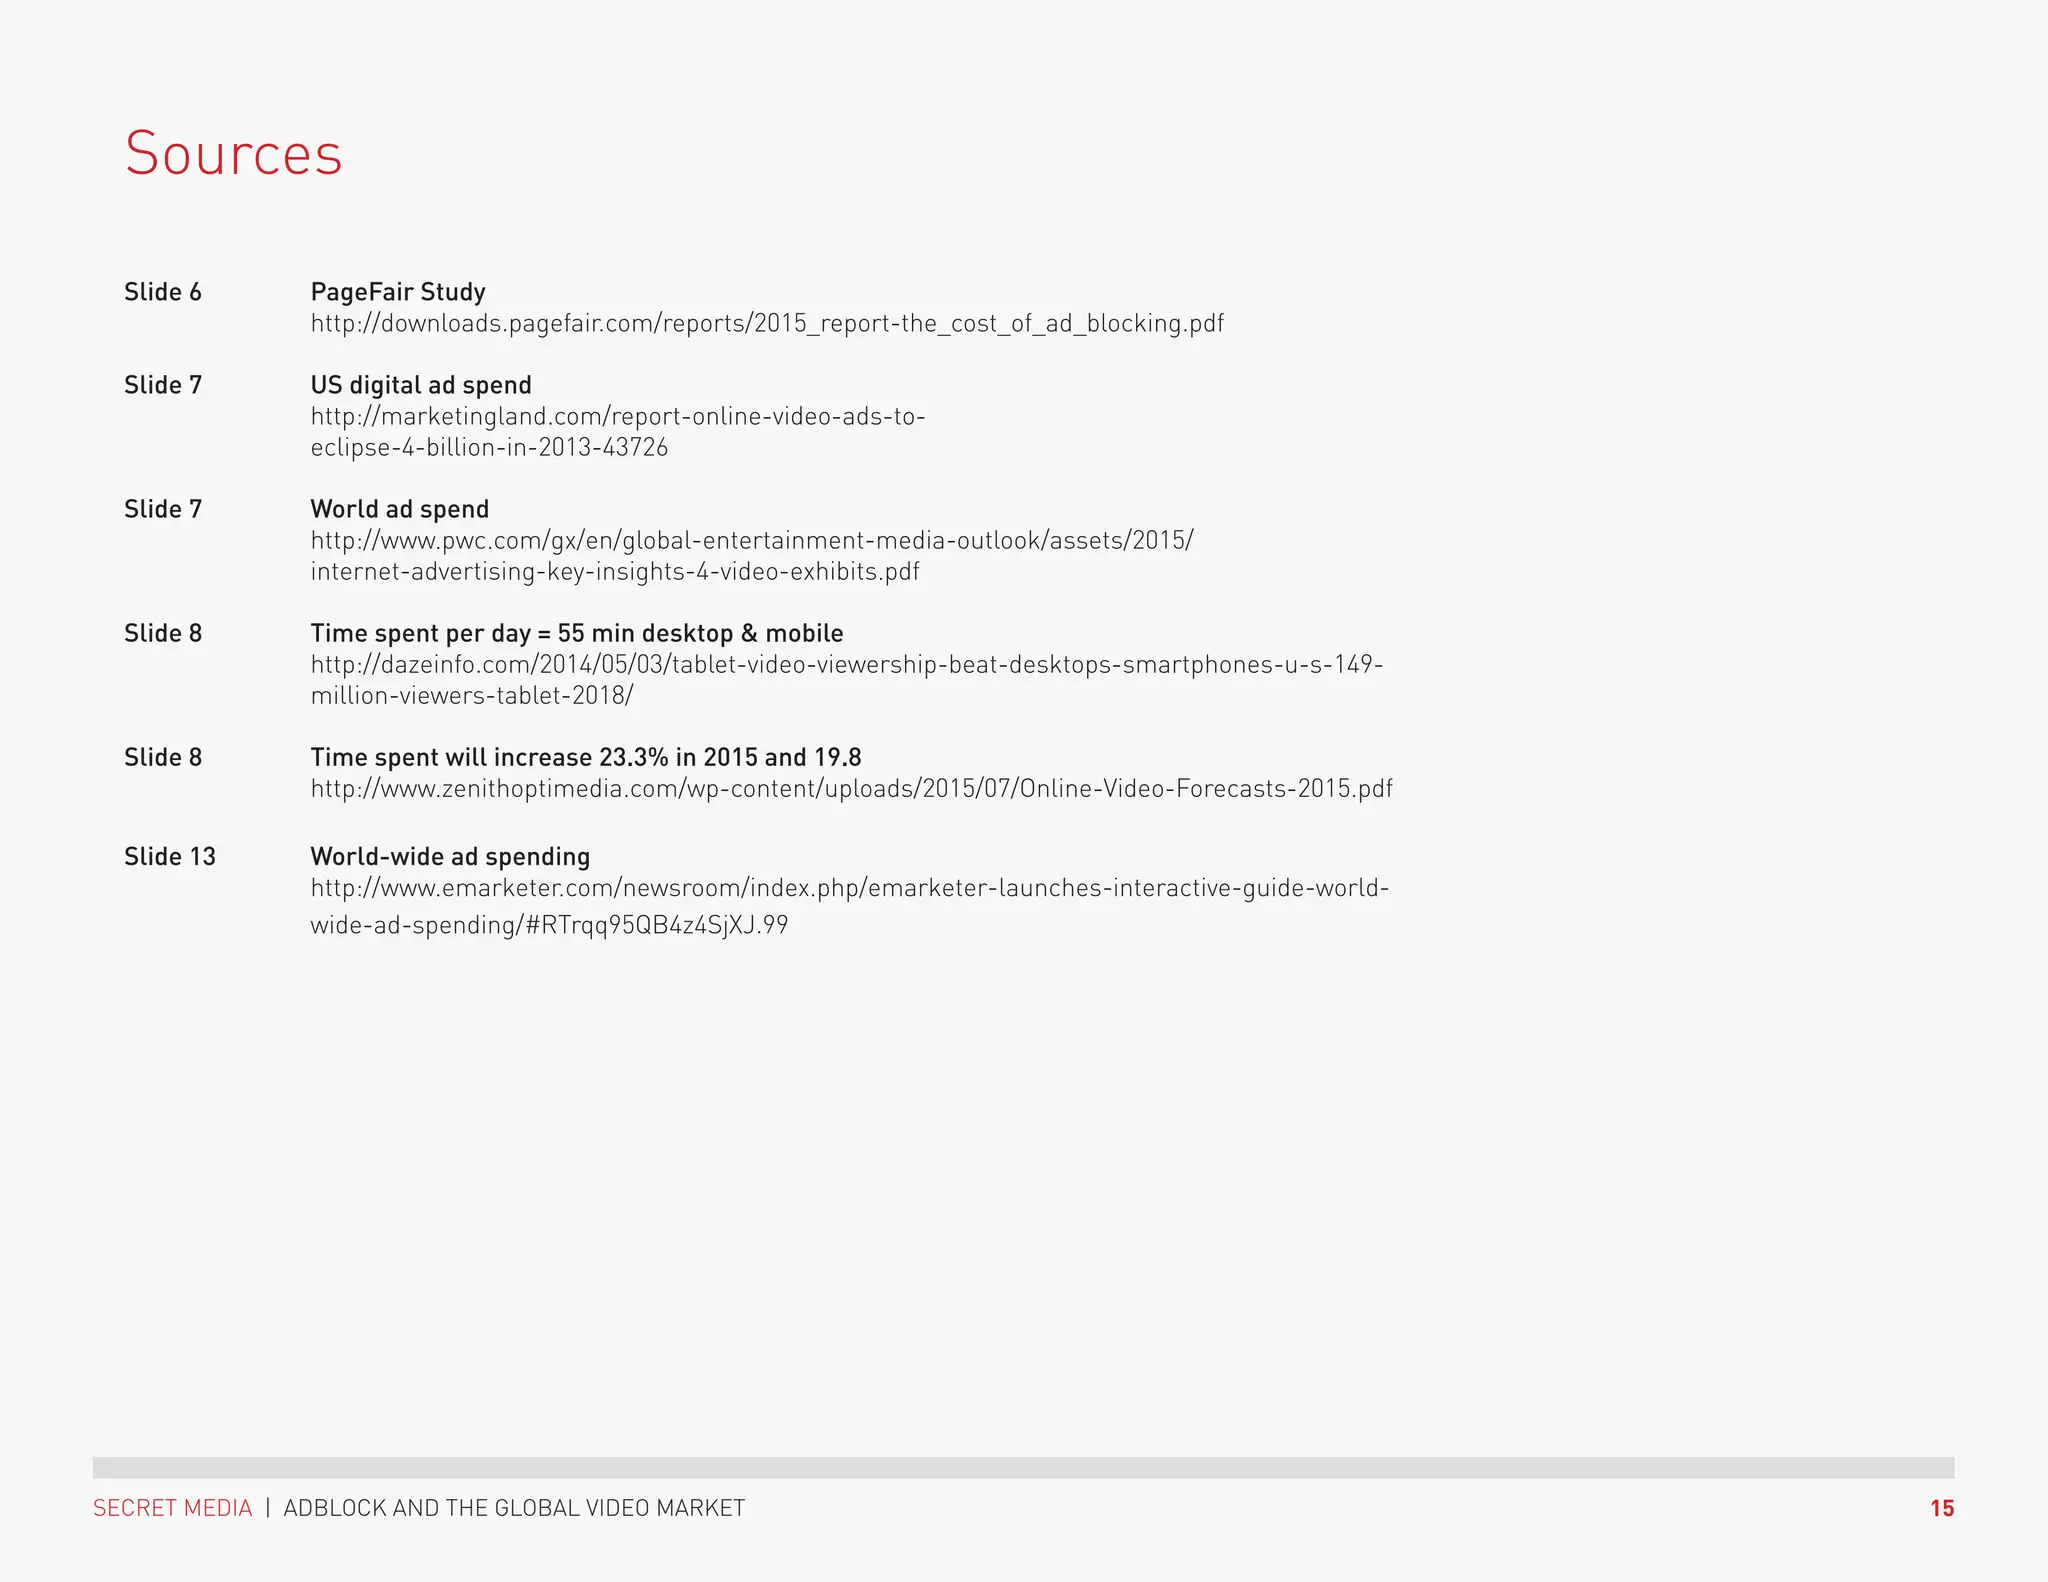The width and height of the screenshot is (2048, 1582).
Task: Click the Slide 6 label
Action: [x=163, y=292]
